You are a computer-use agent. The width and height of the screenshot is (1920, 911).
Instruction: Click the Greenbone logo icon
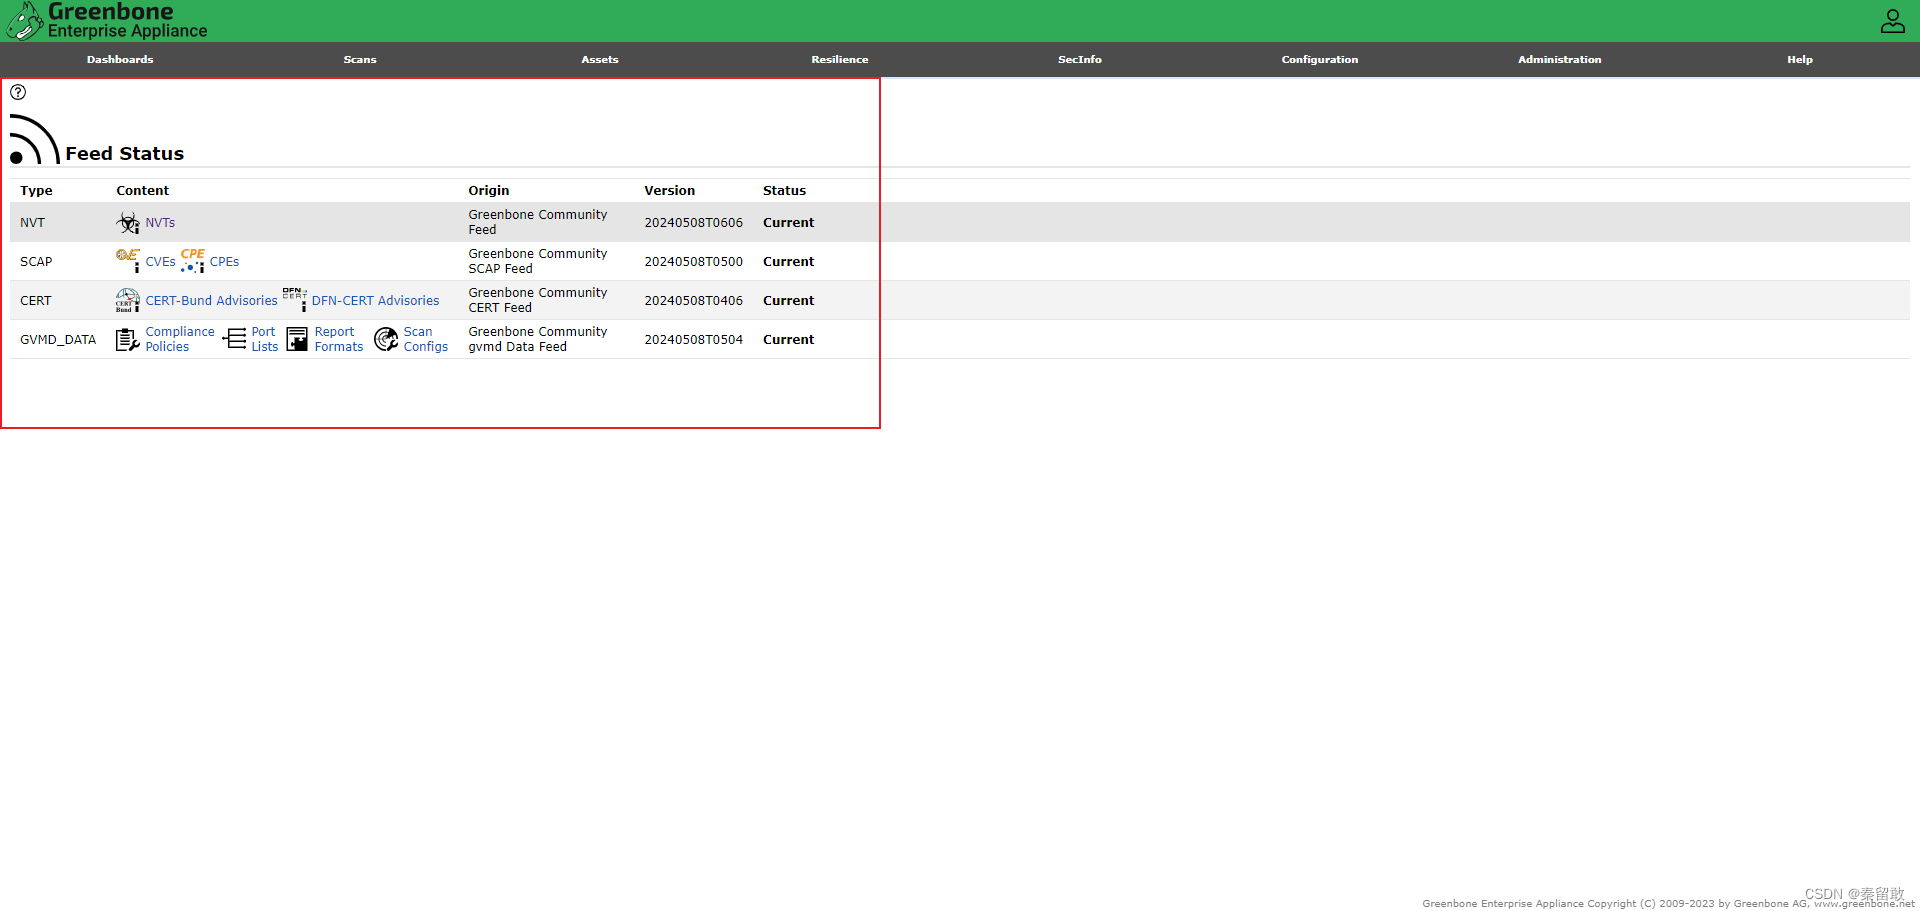point(24,20)
